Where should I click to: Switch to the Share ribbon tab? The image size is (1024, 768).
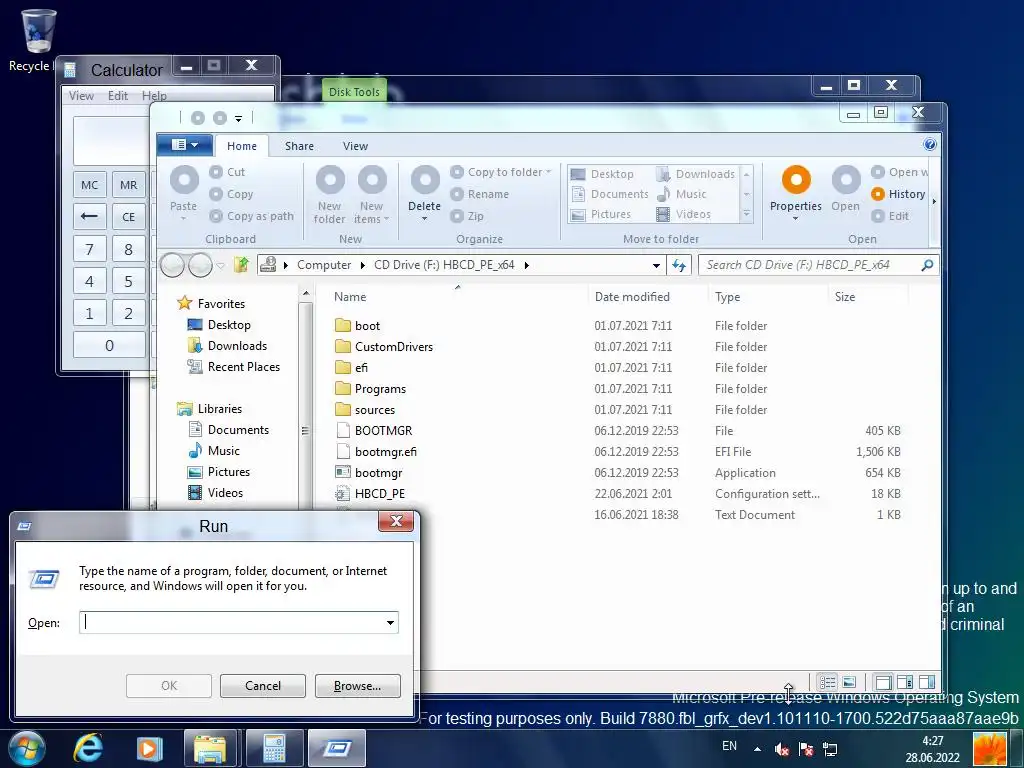[299, 146]
